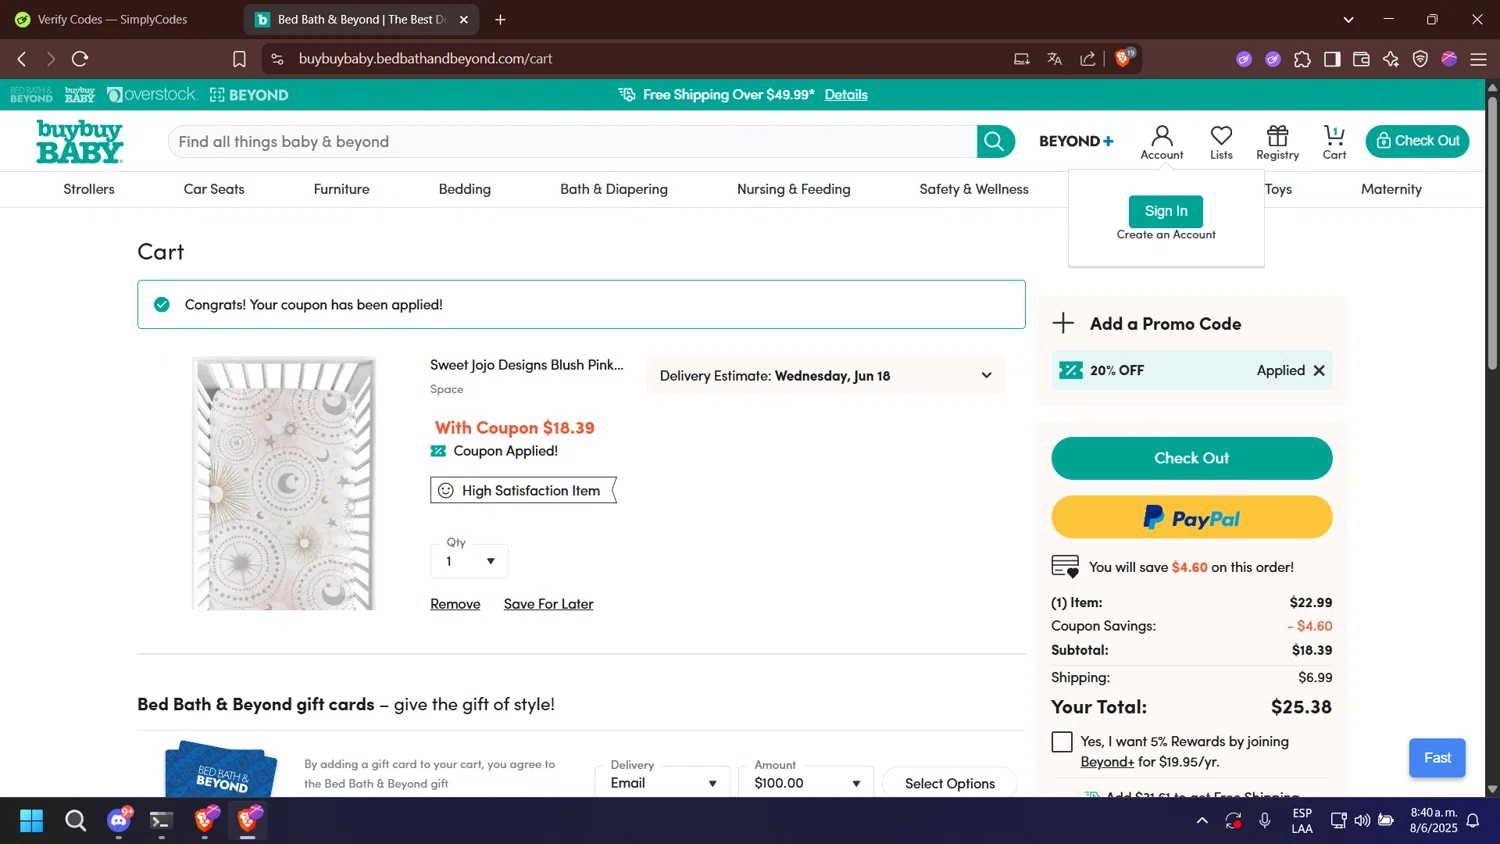Open the notifications bell in system tray

pyautogui.click(x=1473, y=821)
